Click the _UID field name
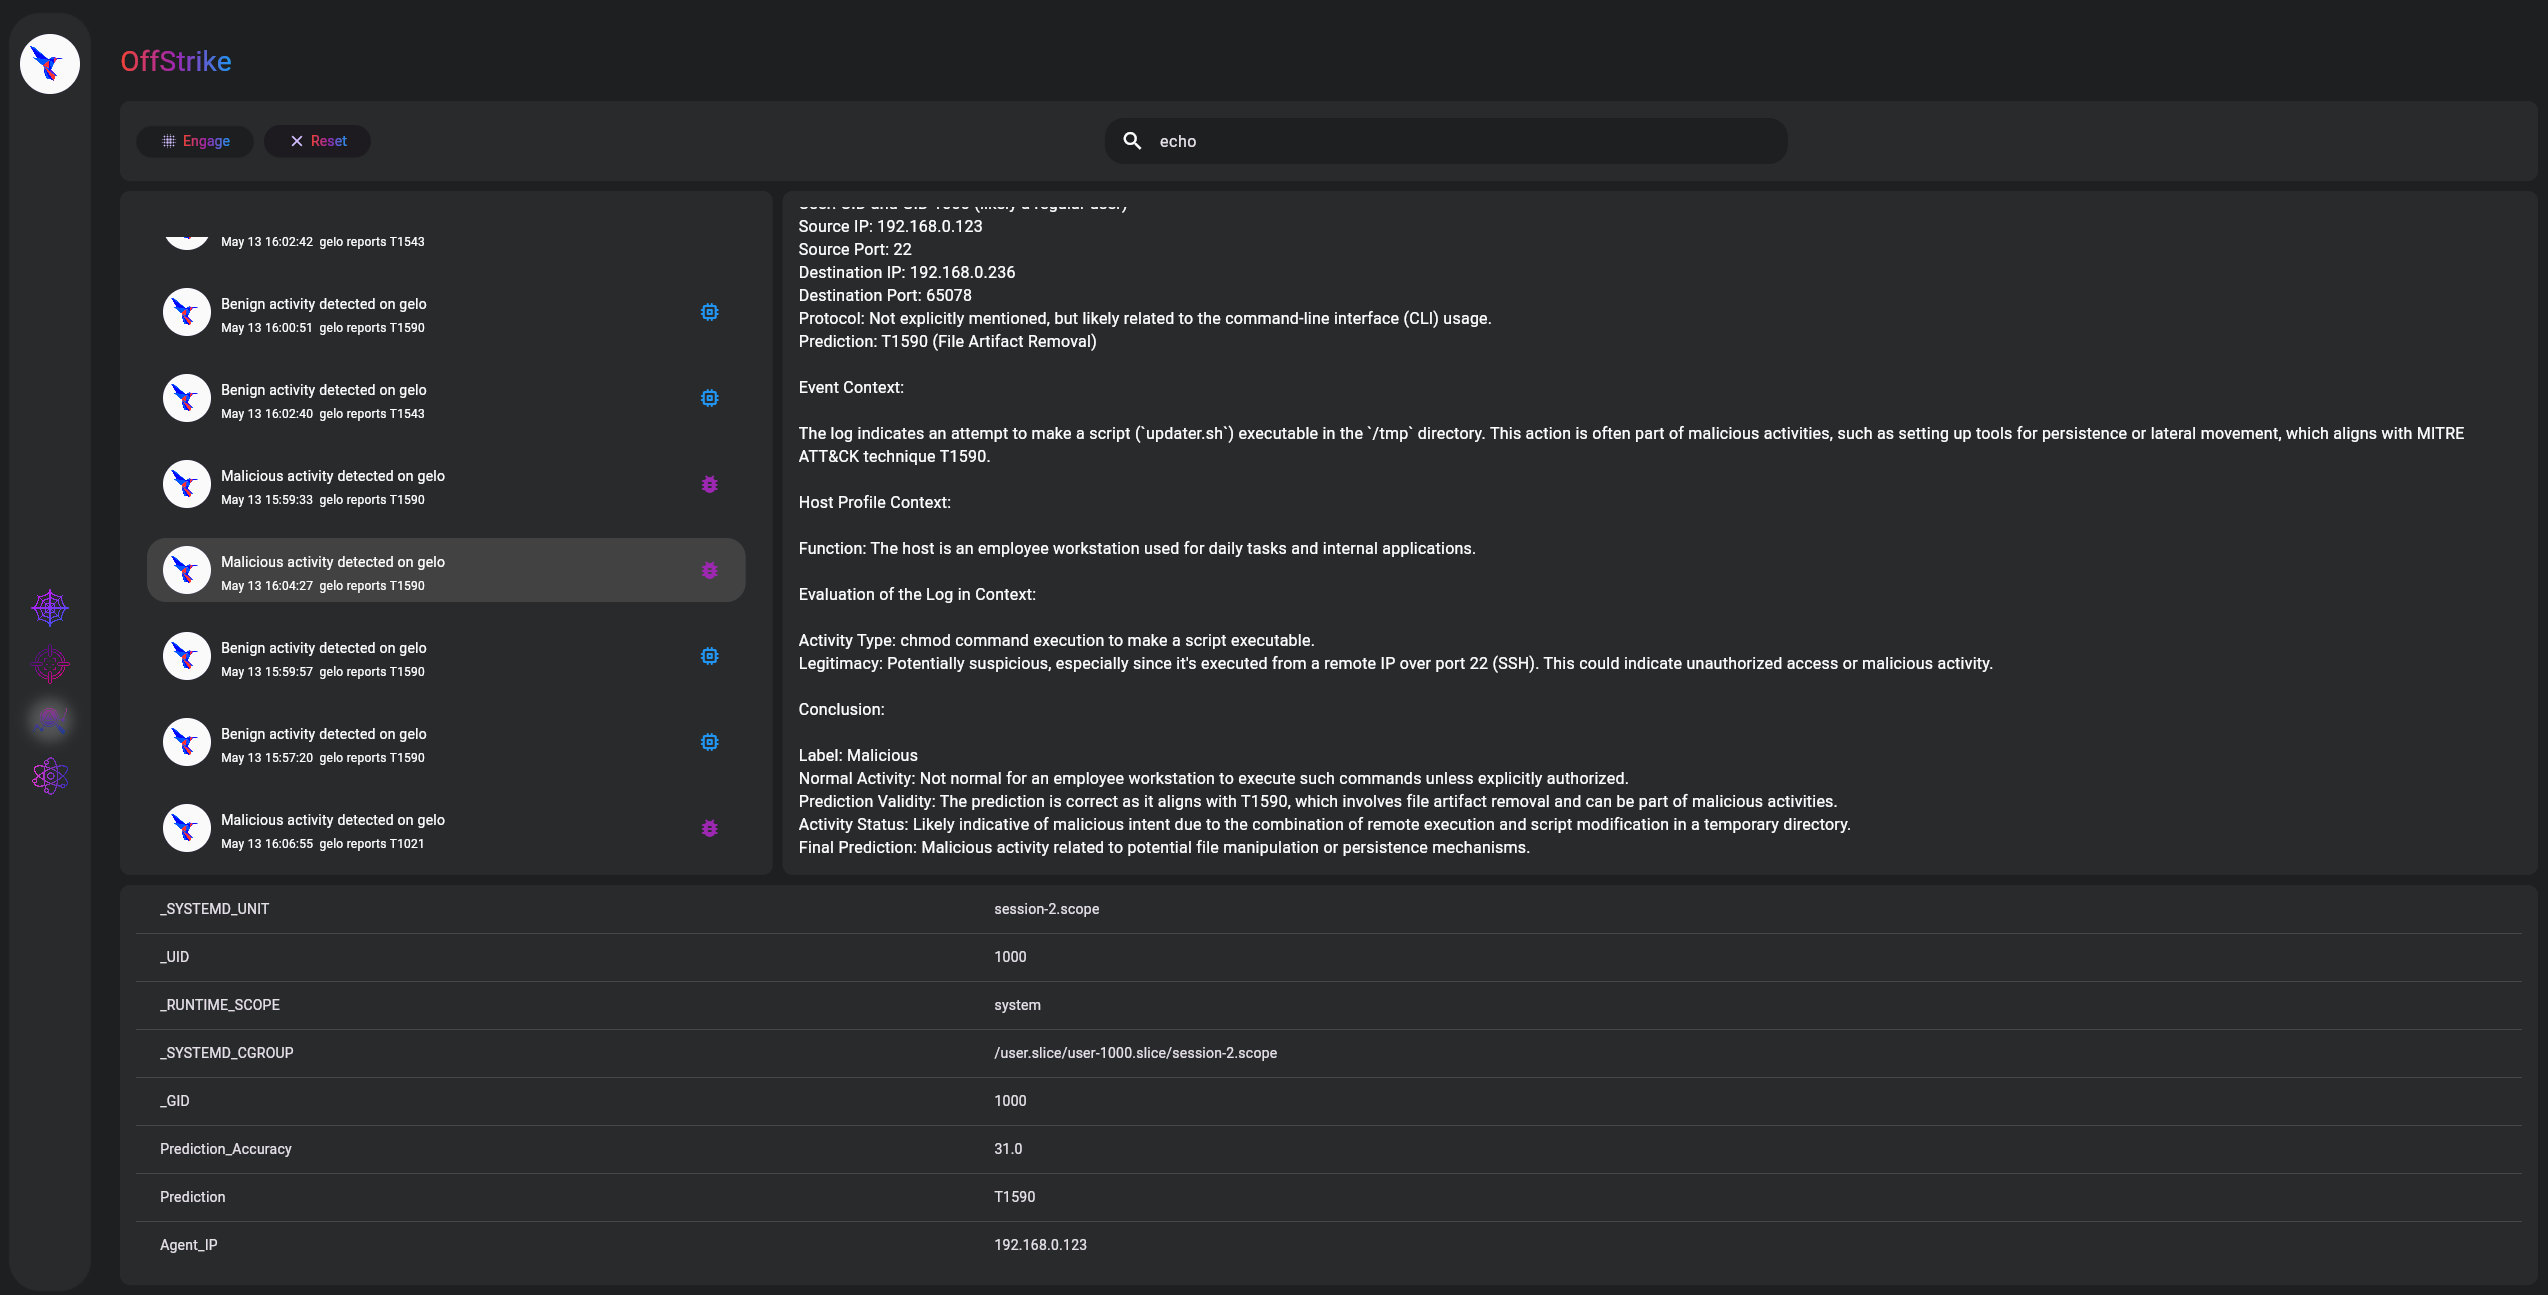2548x1295 pixels. (x=174, y=957)
